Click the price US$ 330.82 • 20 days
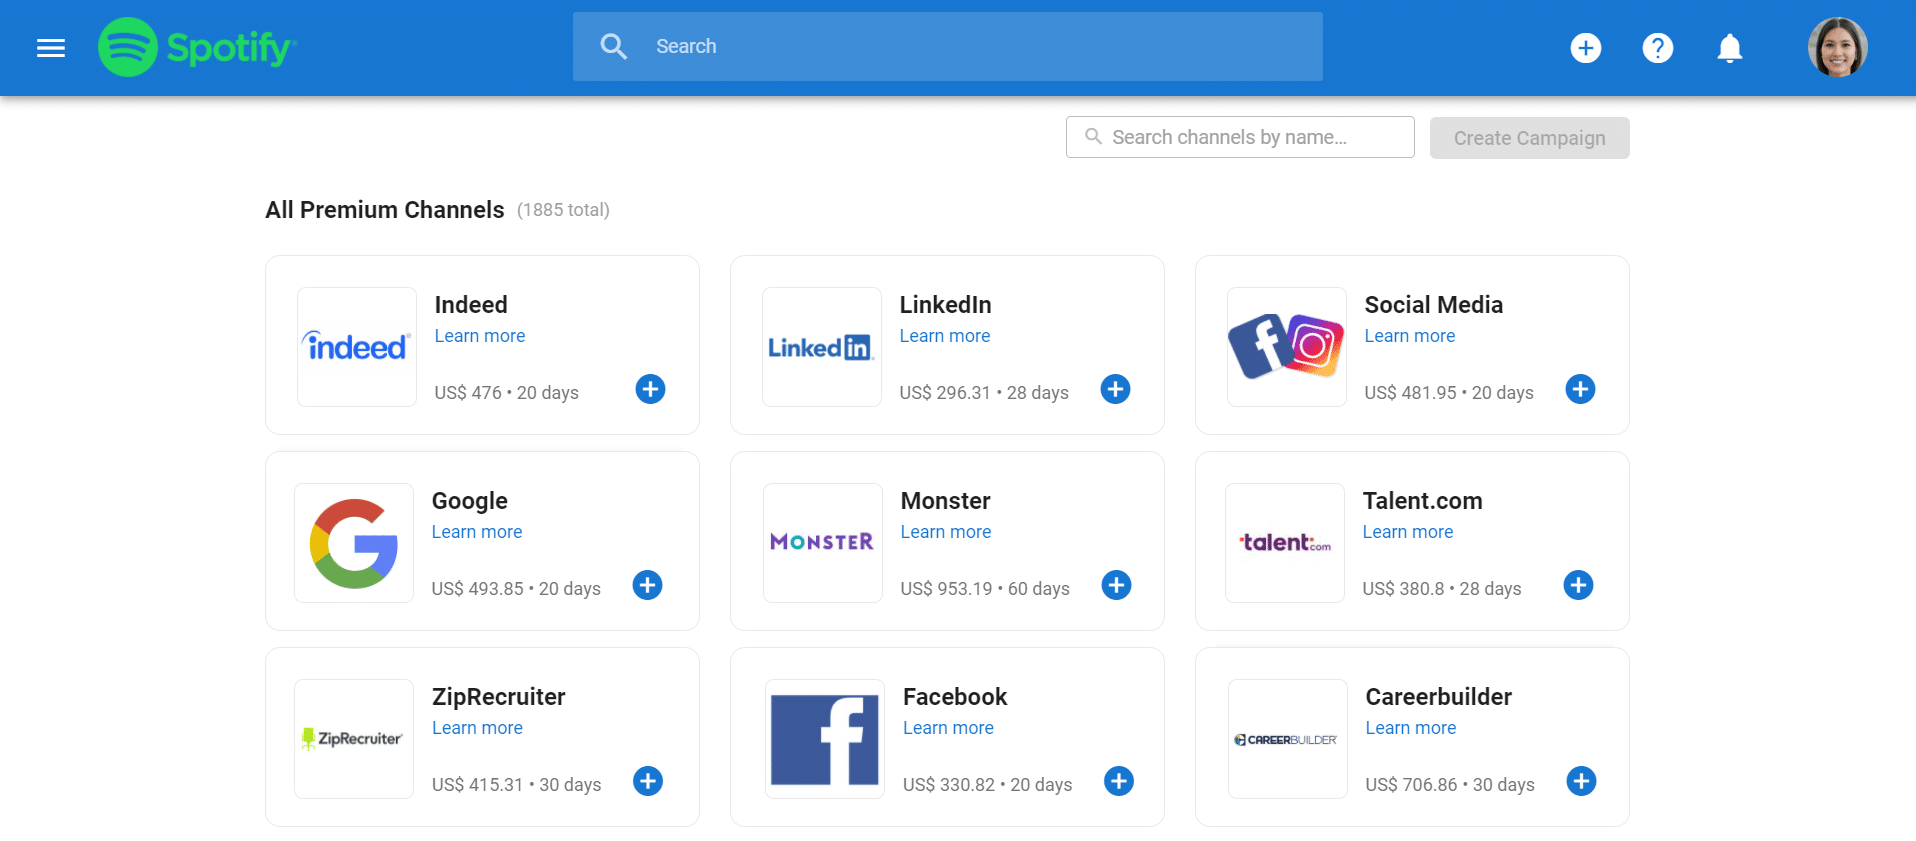 988,785
